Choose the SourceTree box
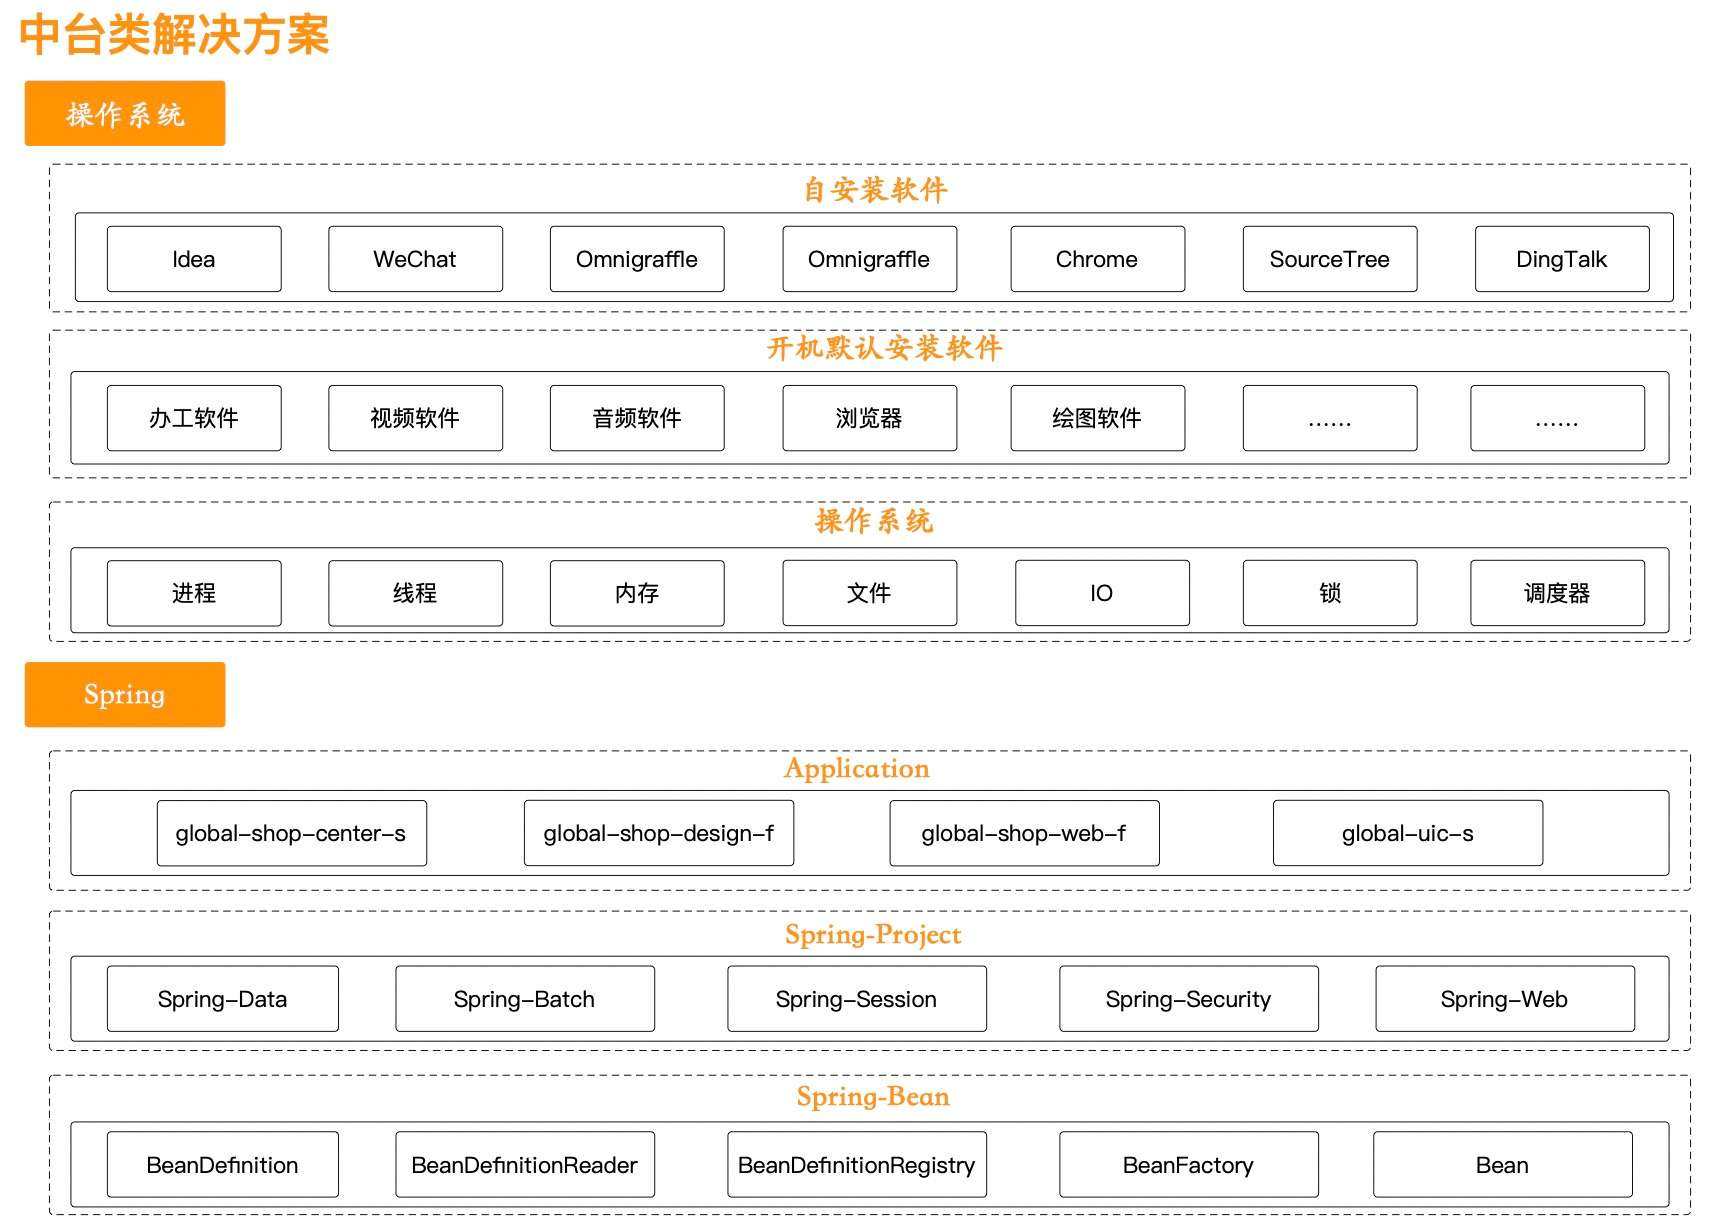Viewport: 1724px width, 1228px height. tap(1330, 259)
